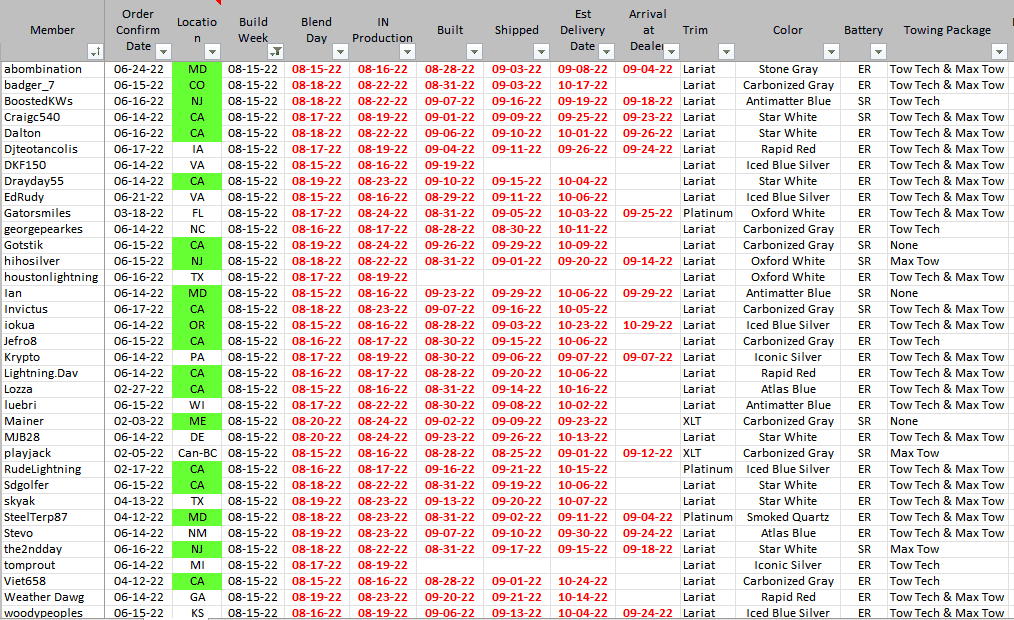Expand the Blend Day filter arrow

341,51
